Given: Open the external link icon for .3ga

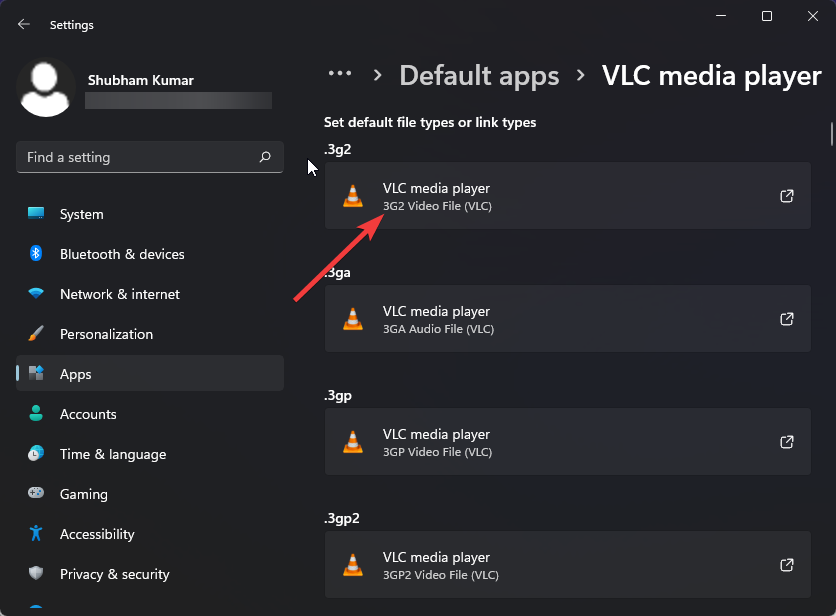Looking at the screenshot, I should point(787,319).
